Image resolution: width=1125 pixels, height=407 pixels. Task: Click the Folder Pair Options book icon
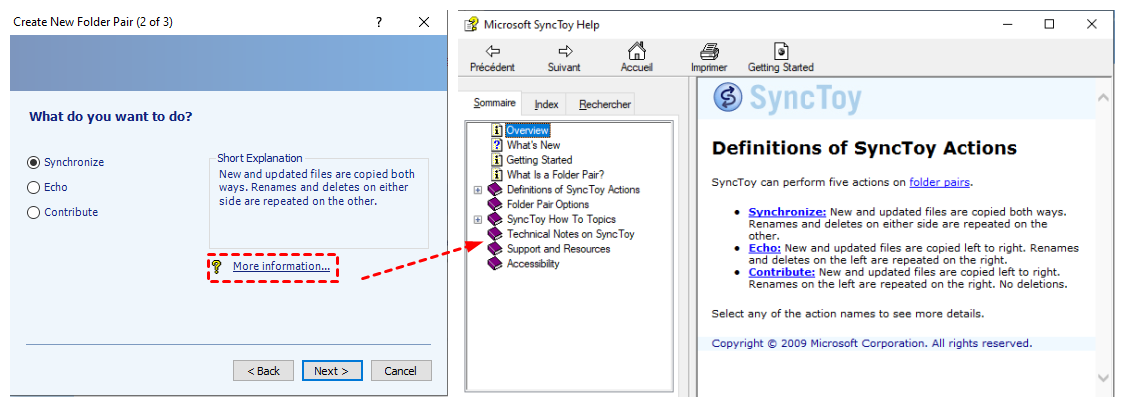point(495,205)
